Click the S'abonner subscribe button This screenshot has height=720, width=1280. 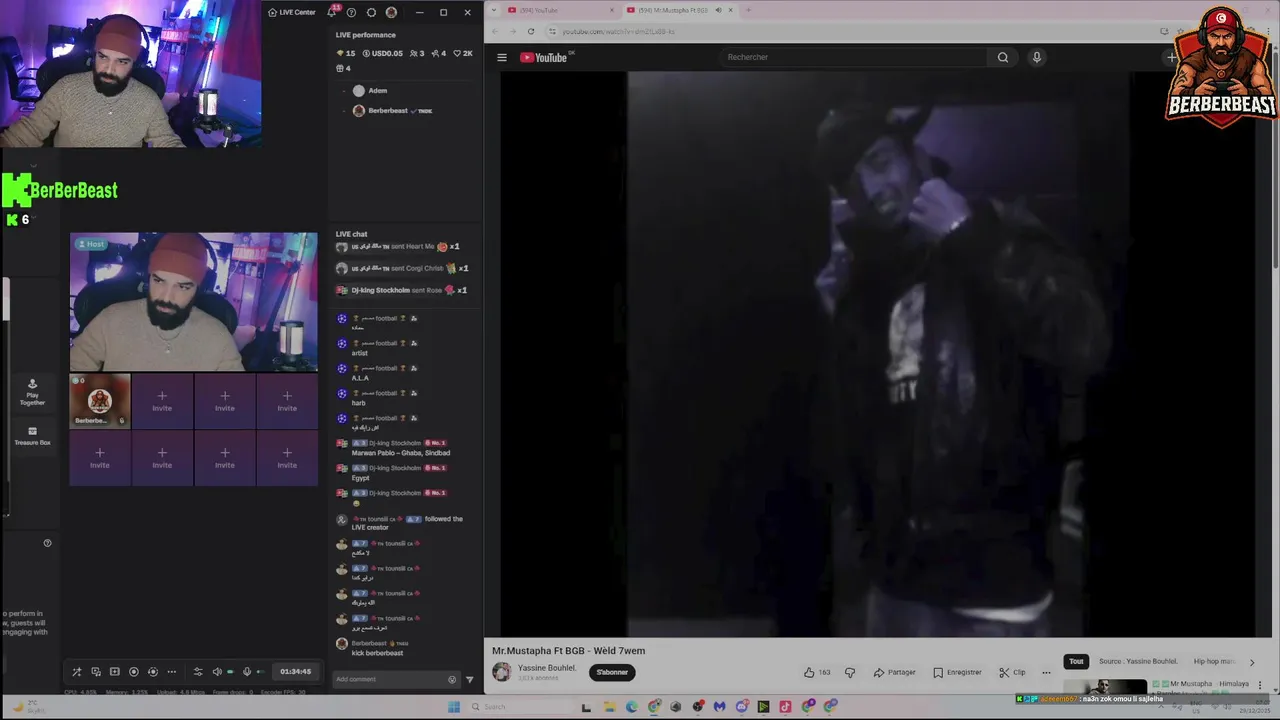point(612,672)
